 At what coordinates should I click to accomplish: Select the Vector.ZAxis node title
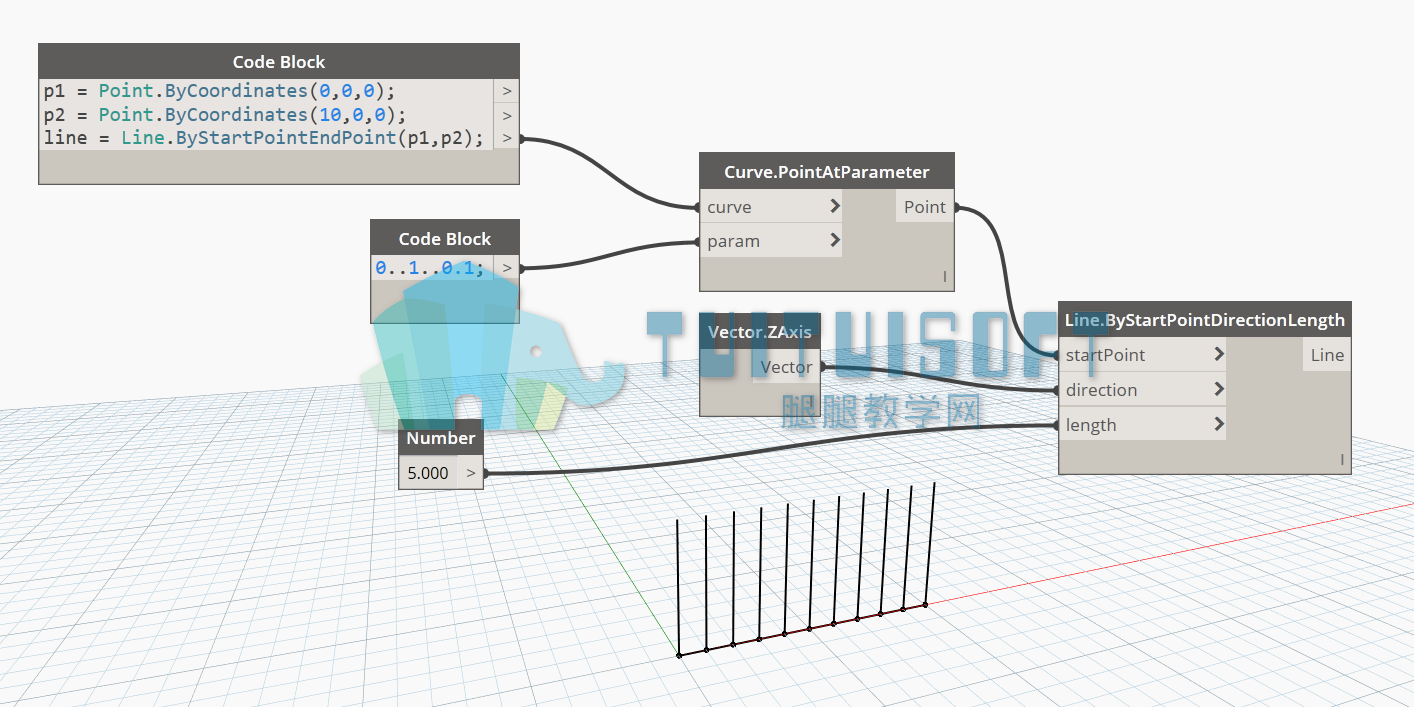[x=760, y=332]
